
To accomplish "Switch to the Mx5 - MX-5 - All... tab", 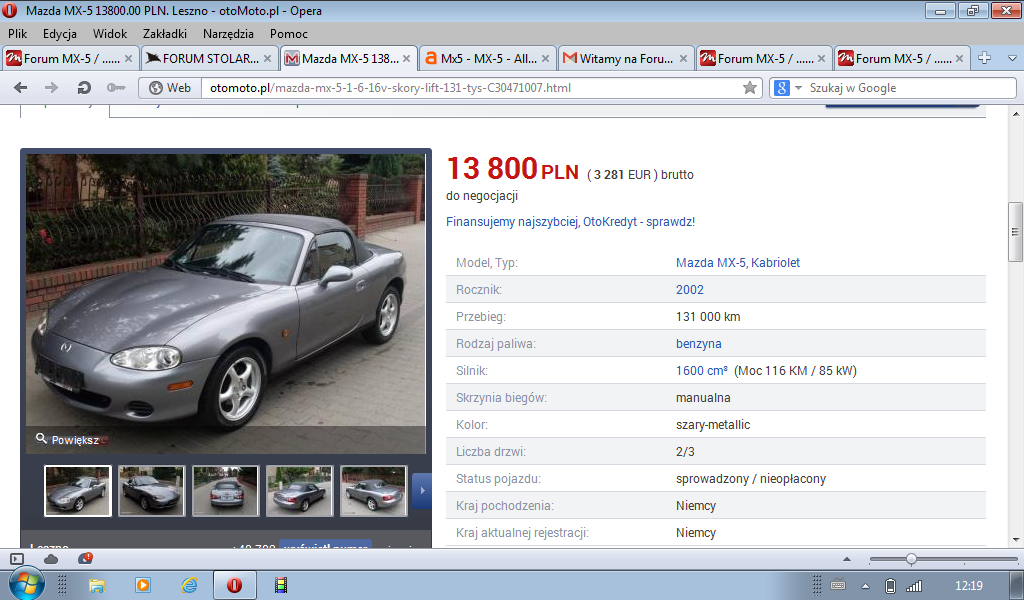I will (487, 59).
